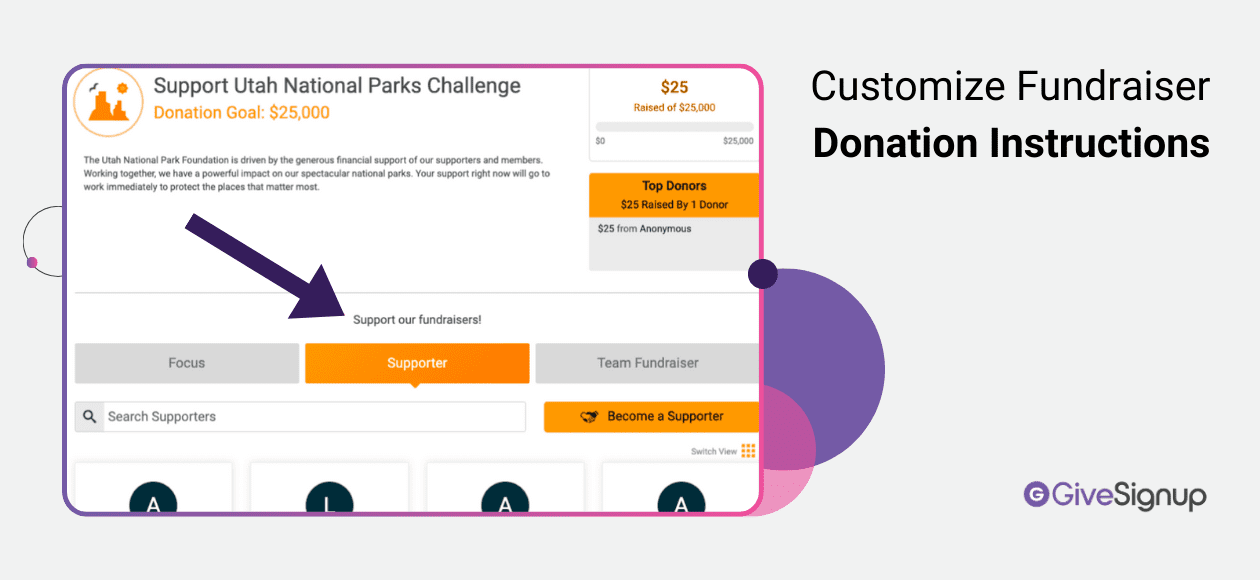Select the Switch View grid icon

750,451
